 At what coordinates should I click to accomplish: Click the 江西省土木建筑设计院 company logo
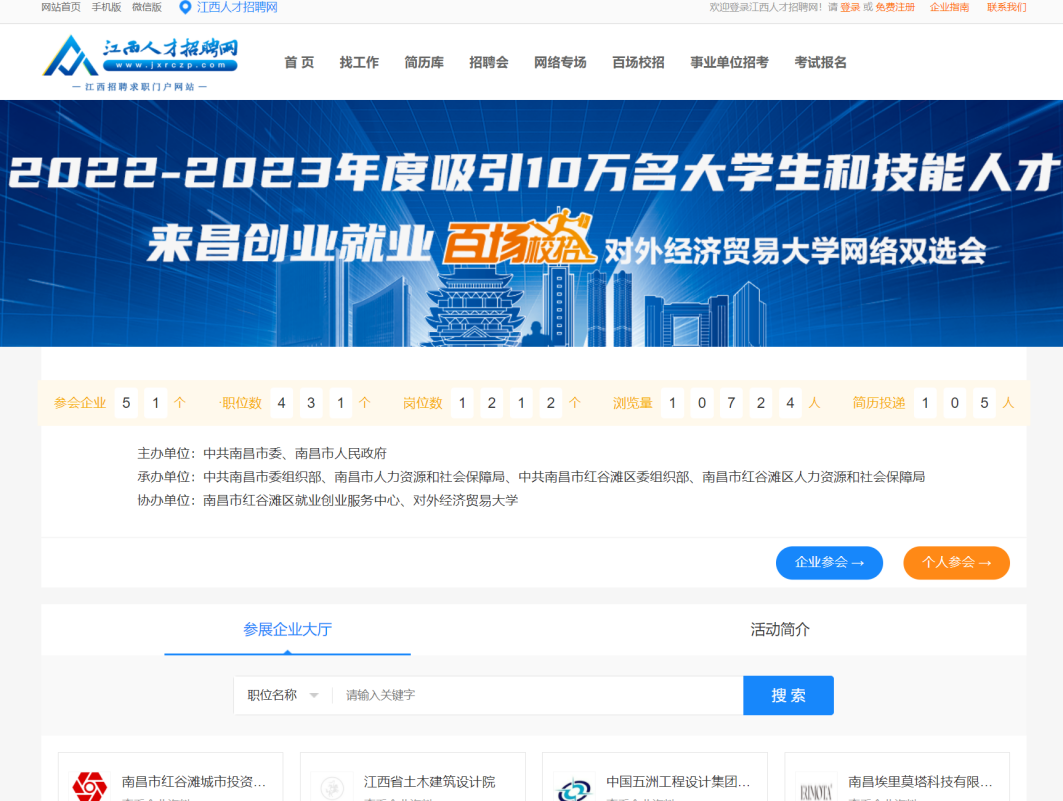coord(331,786)
